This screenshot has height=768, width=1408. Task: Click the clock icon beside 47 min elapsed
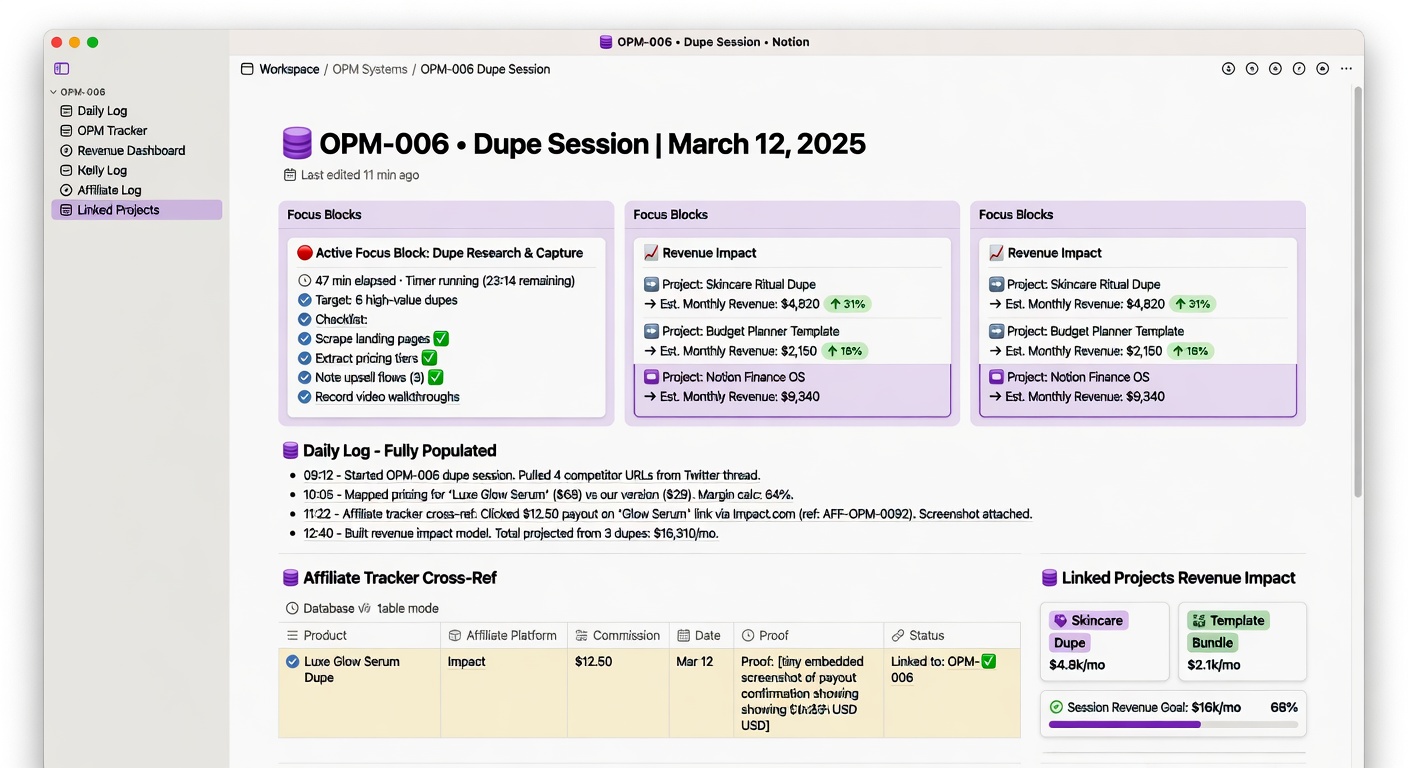pos(305,281)
